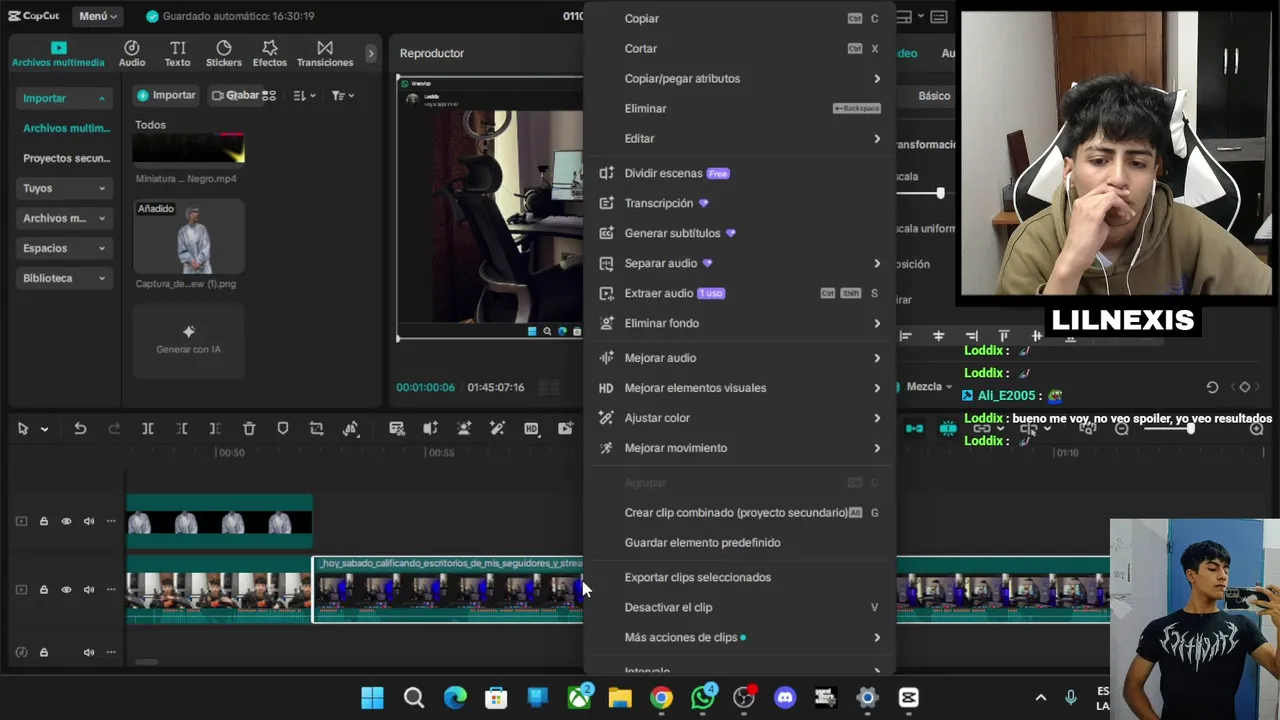Click the redo arrow in timeline toolbar

pos(113,428)
